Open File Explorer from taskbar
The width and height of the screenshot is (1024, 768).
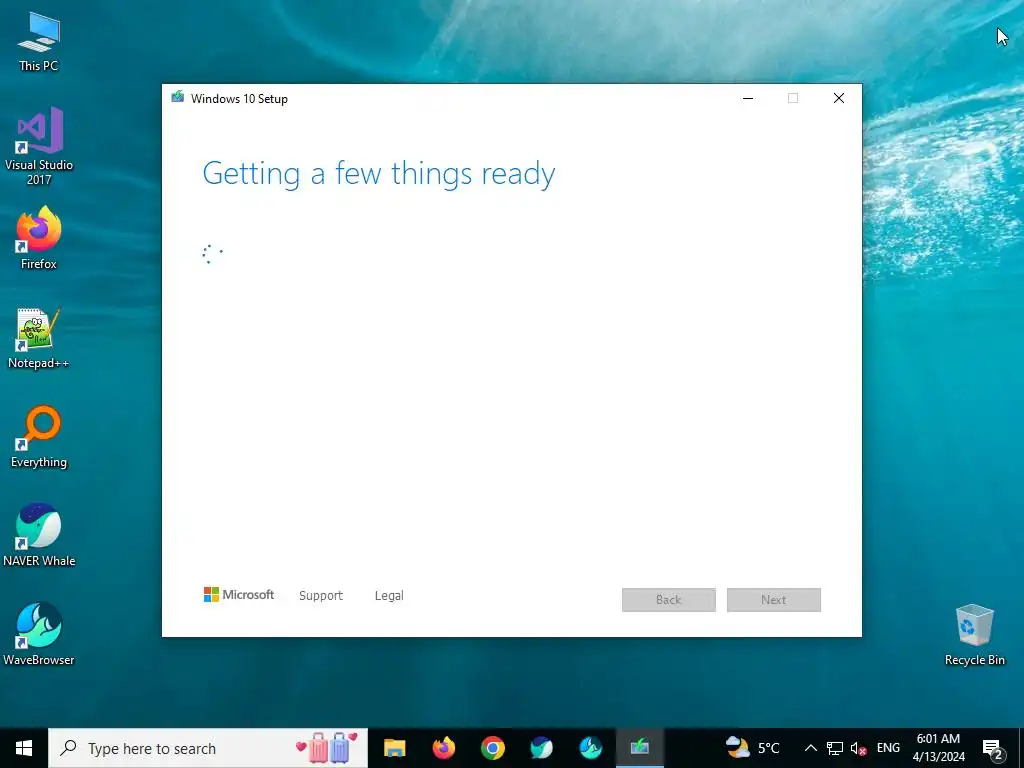pyautogui.click(x=394, y=748)
